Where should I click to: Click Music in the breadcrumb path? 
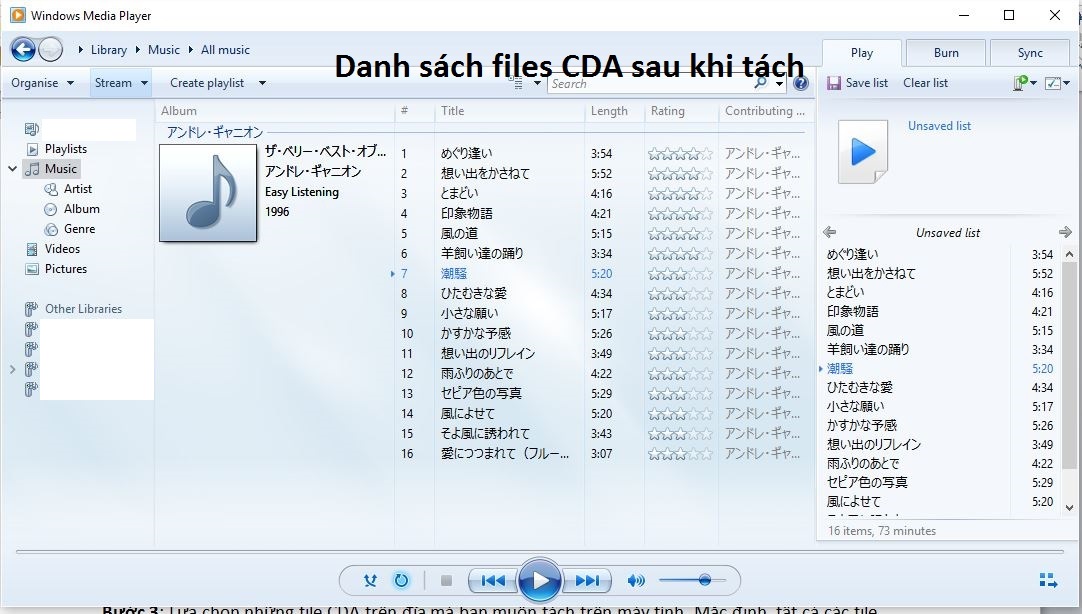tap(164, 50)
